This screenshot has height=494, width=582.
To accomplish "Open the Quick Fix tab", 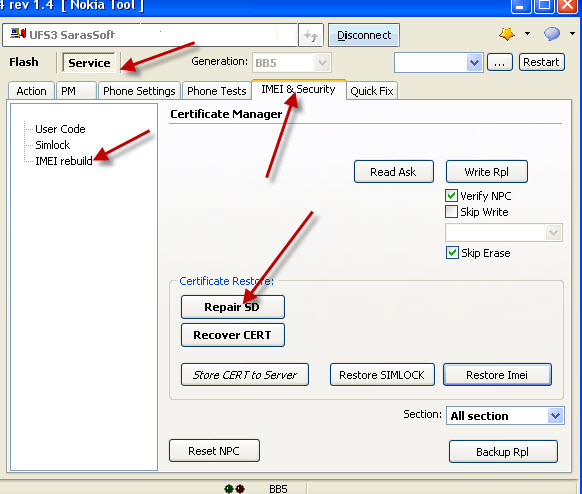I will [372, 91].
